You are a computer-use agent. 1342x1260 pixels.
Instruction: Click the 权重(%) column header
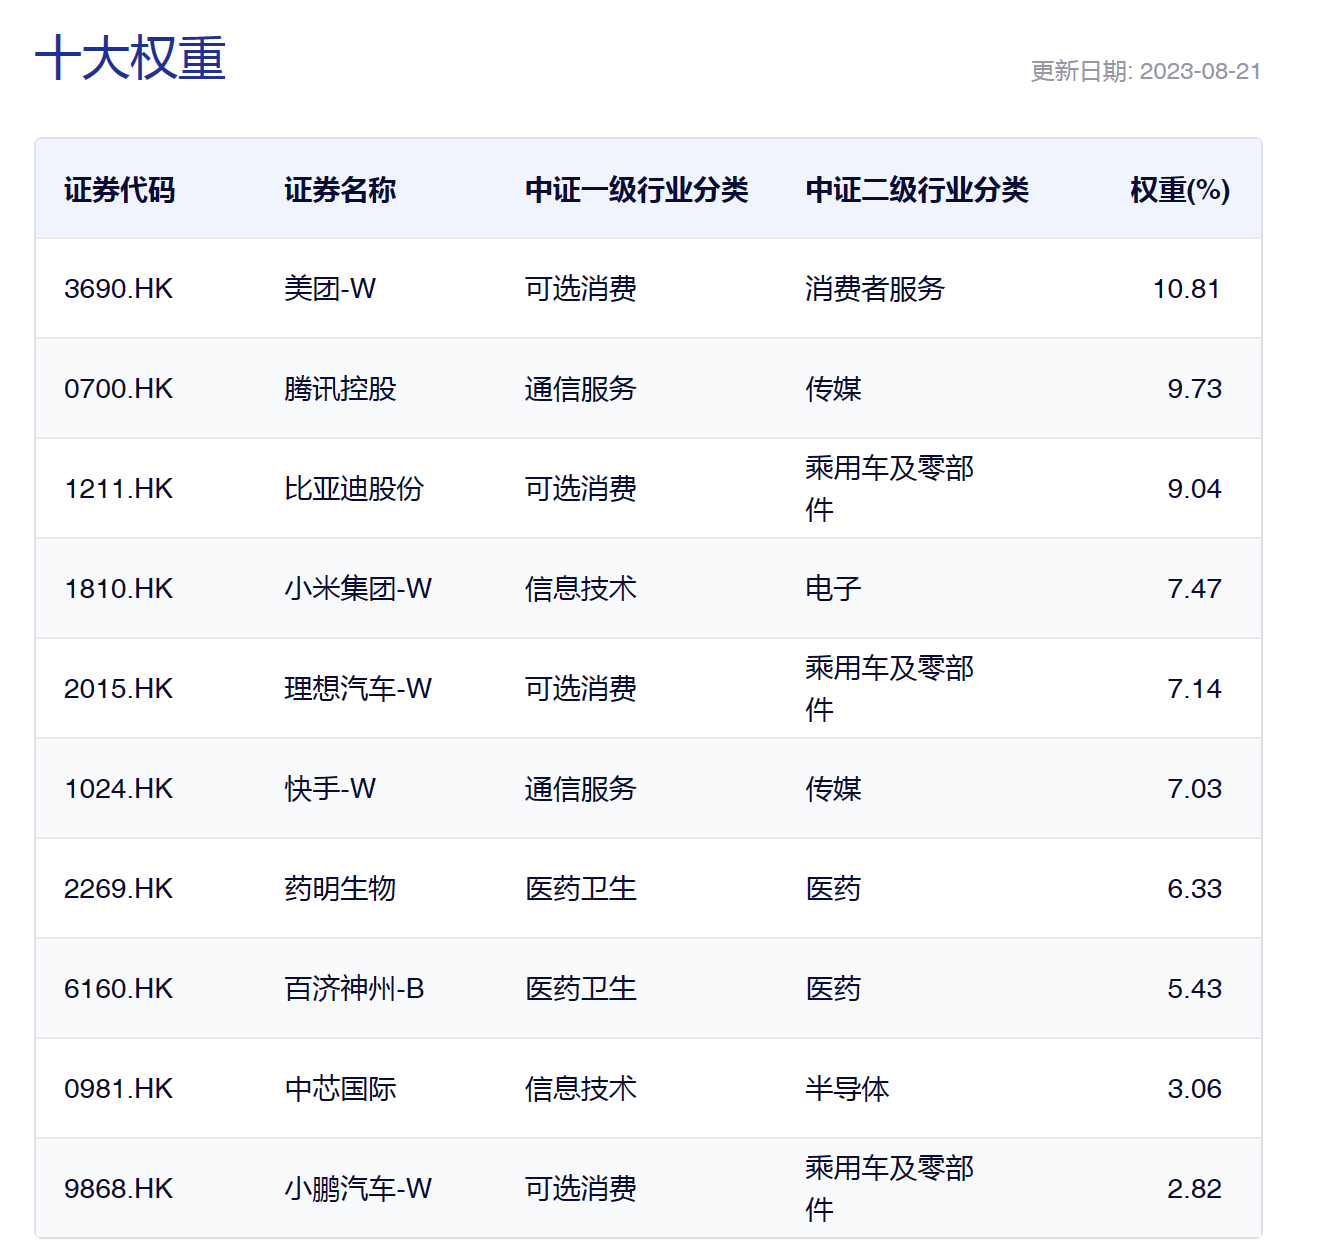[1179, 189]
